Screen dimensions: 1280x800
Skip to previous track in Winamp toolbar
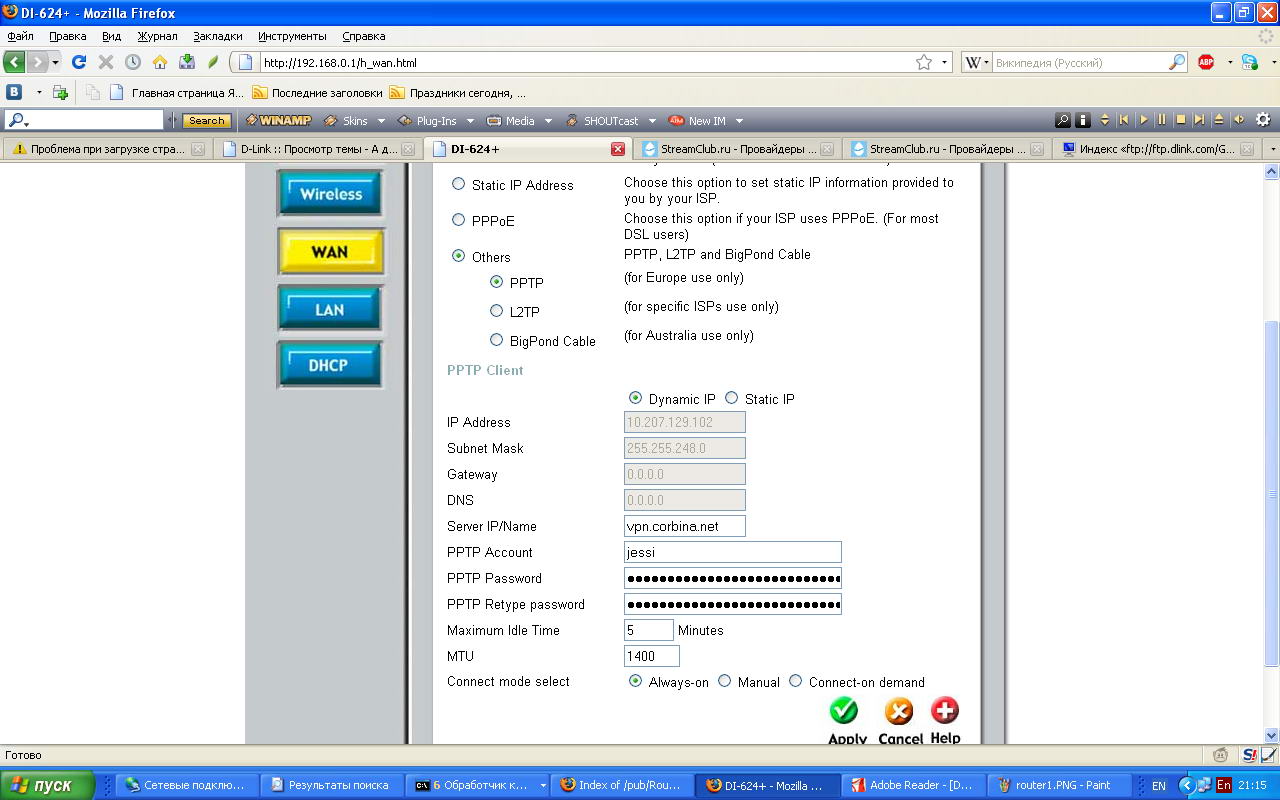pyautogui.click(x=1124, y=120)
